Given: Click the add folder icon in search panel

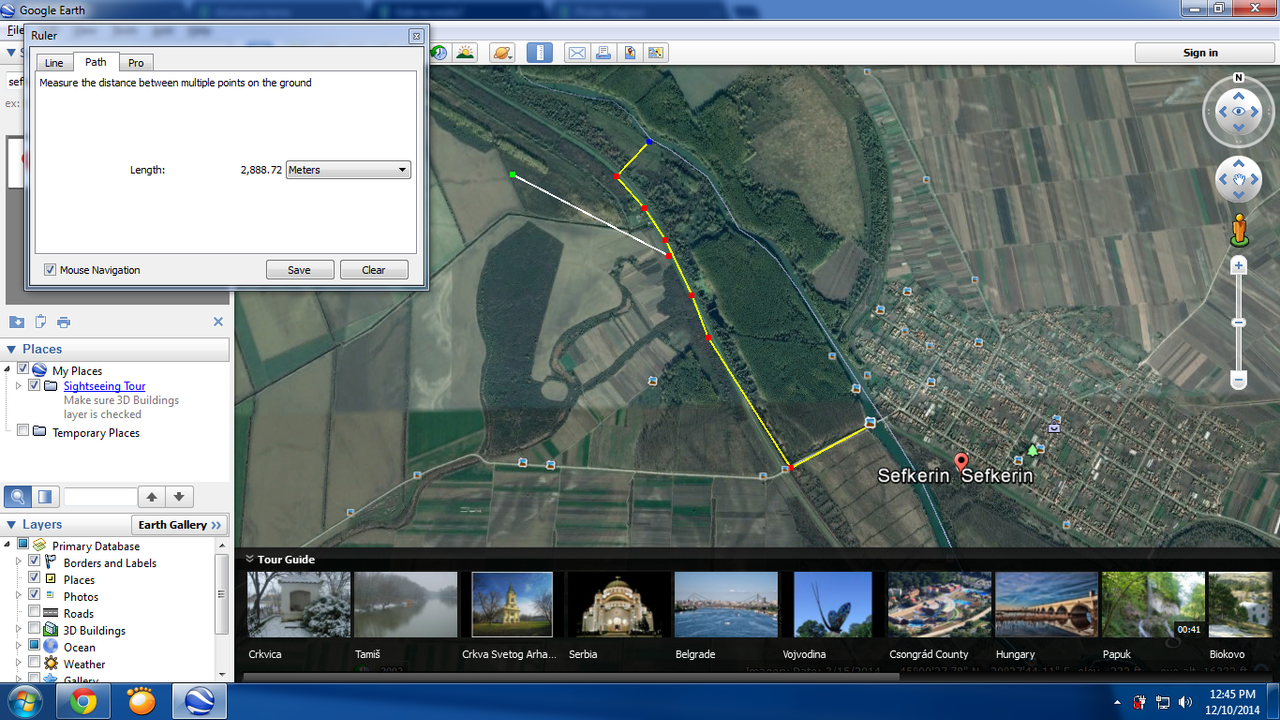Looking at the screenshot, I should point(17,322).
